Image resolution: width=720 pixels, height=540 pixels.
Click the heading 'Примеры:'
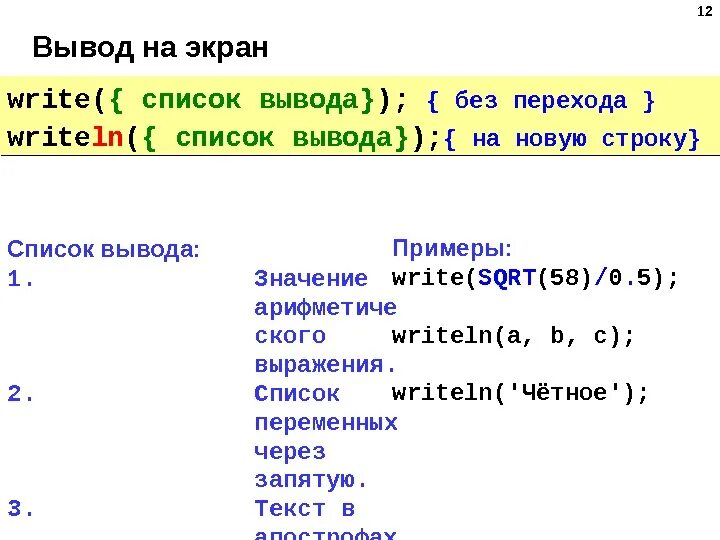pyautogui.click(x=452, y=248)
